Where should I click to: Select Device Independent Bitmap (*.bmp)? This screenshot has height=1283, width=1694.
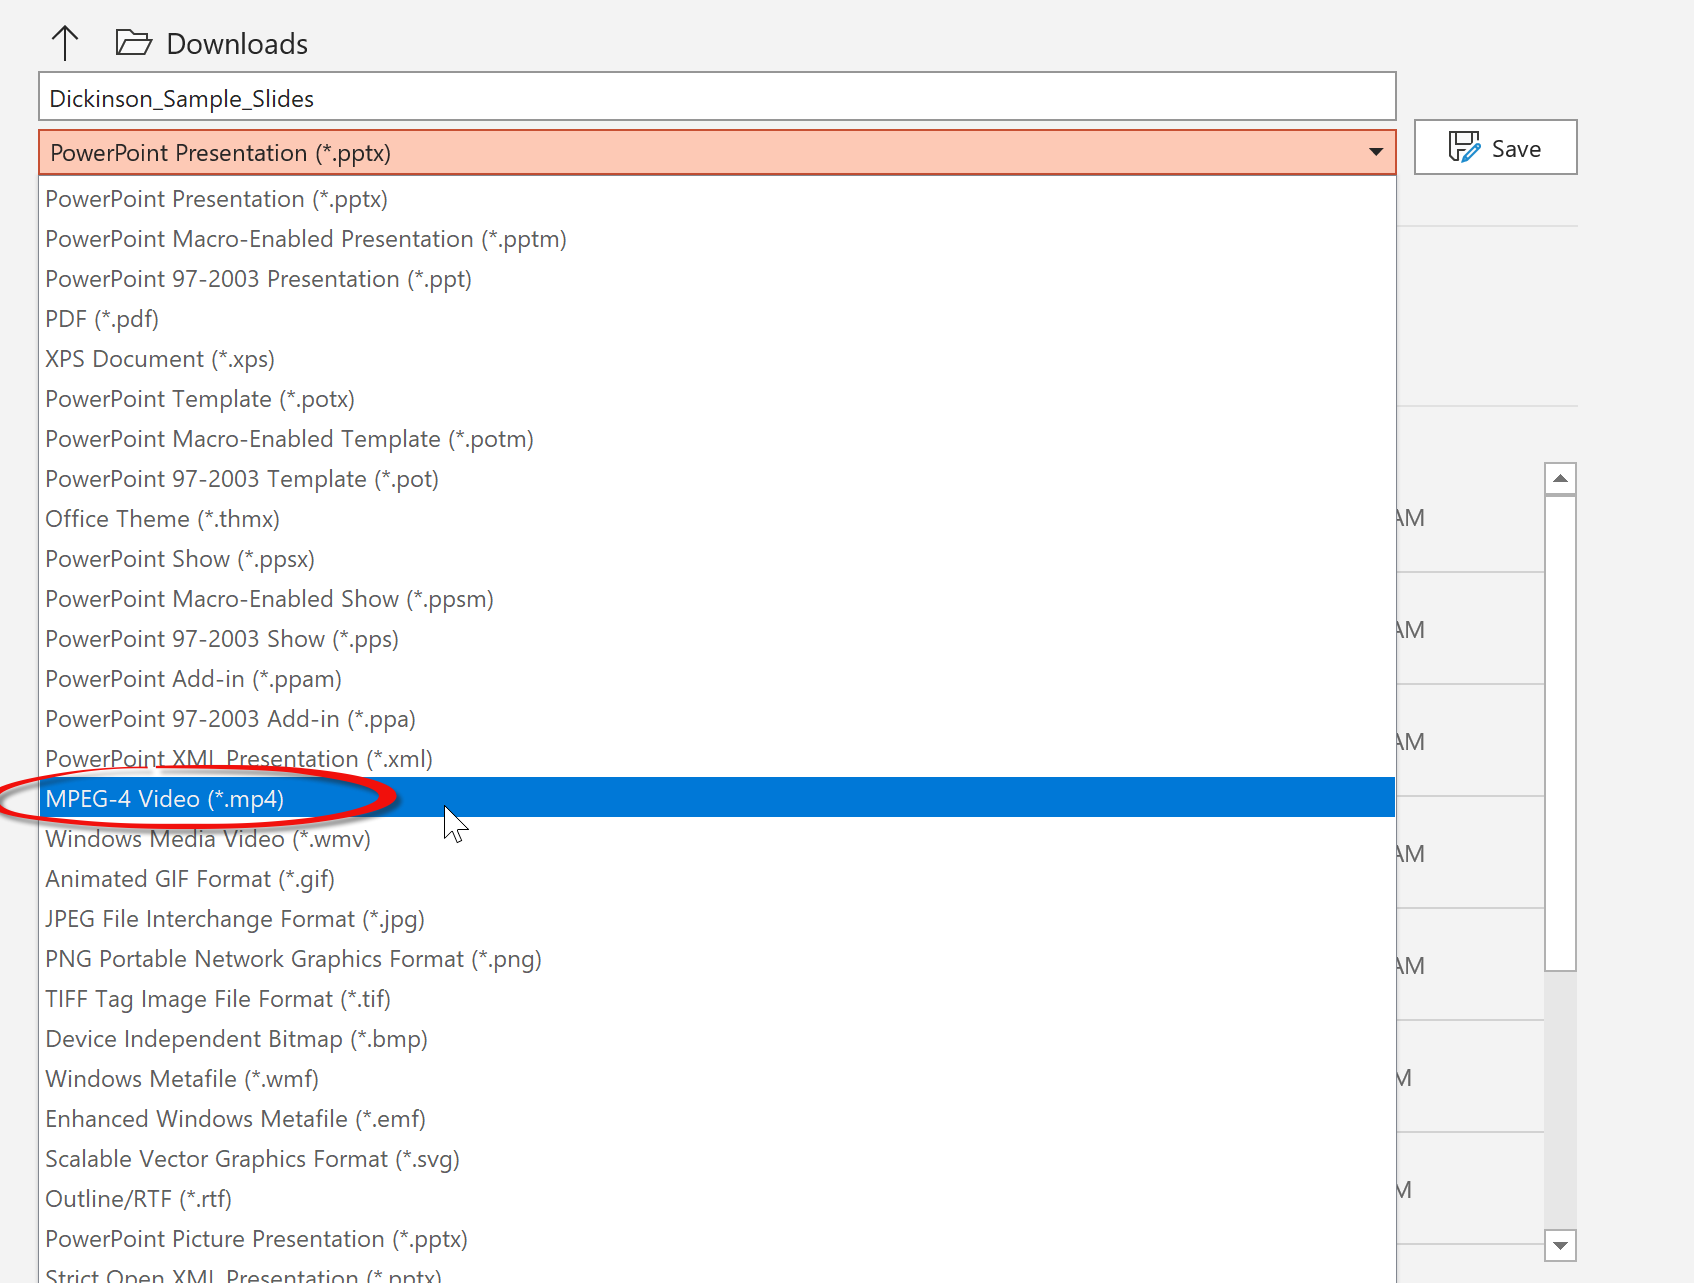pyautogui.click(x=717, y=1039)
